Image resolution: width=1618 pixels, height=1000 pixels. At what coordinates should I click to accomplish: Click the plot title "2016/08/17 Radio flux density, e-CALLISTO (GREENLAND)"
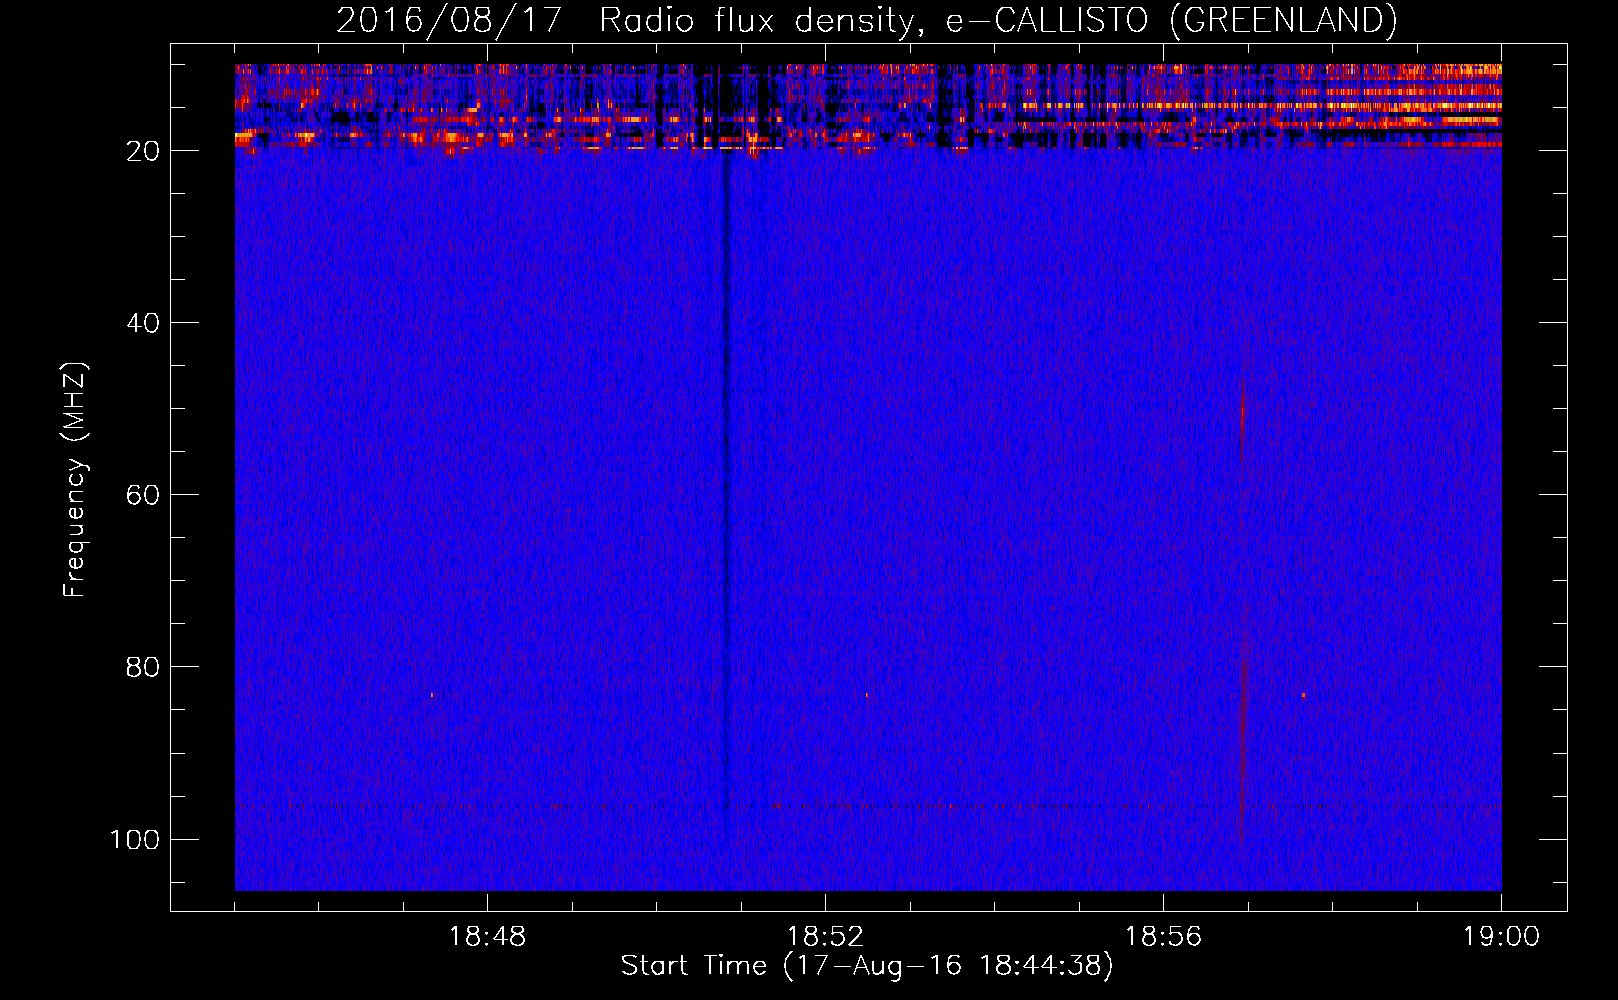tap(866, 20)
